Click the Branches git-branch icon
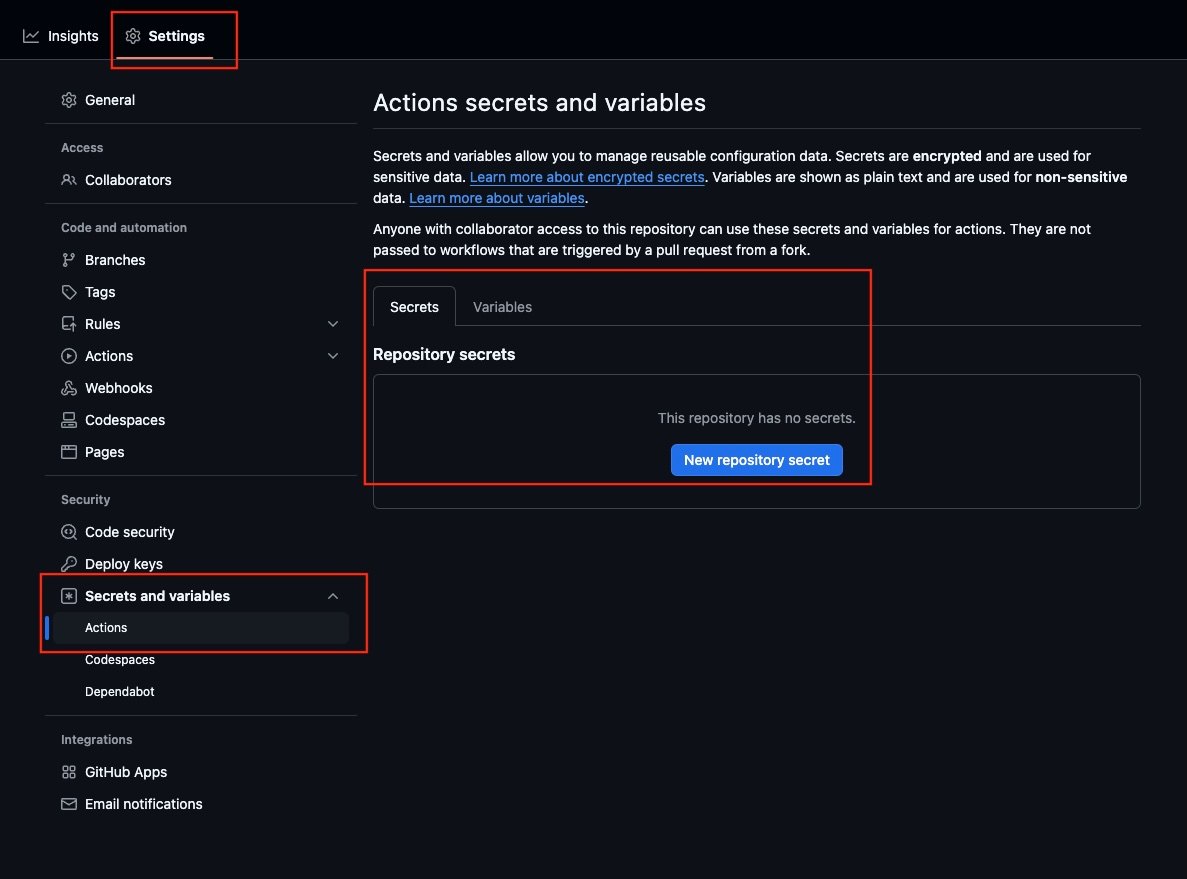This screenshot has width=1187, height=879. [69, 260]
